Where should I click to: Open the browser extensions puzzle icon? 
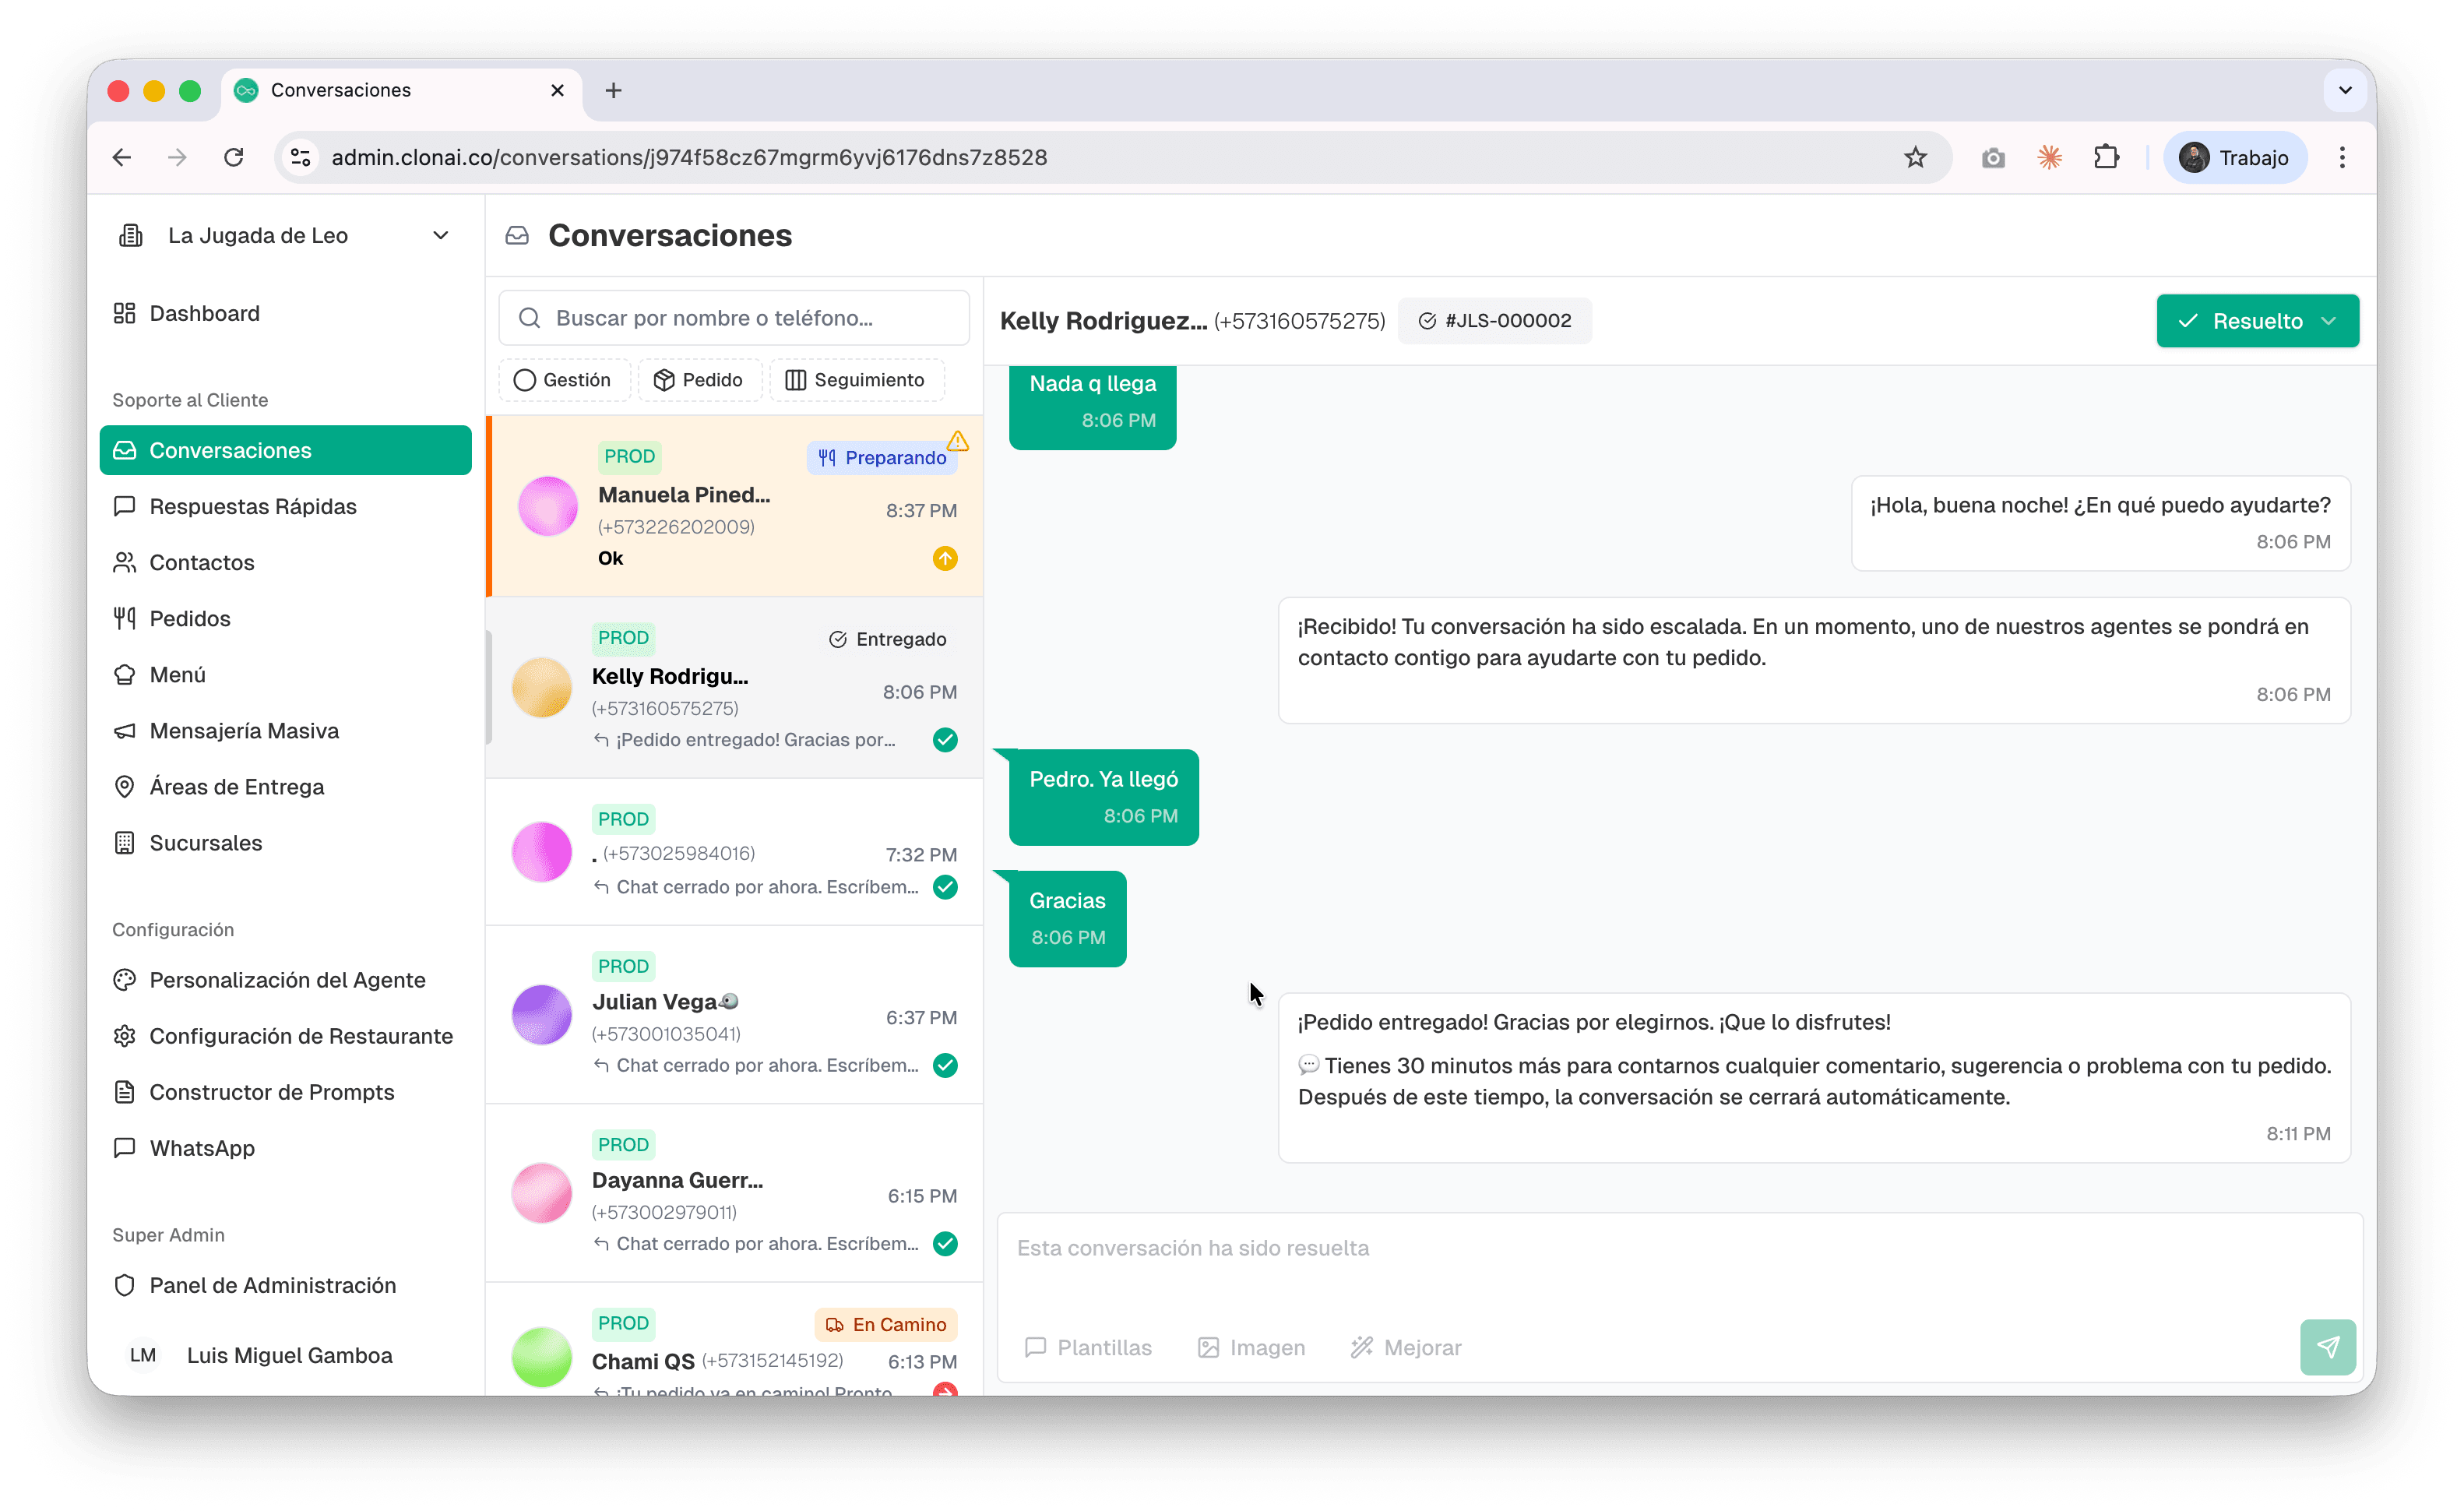tap(2106, 157)
